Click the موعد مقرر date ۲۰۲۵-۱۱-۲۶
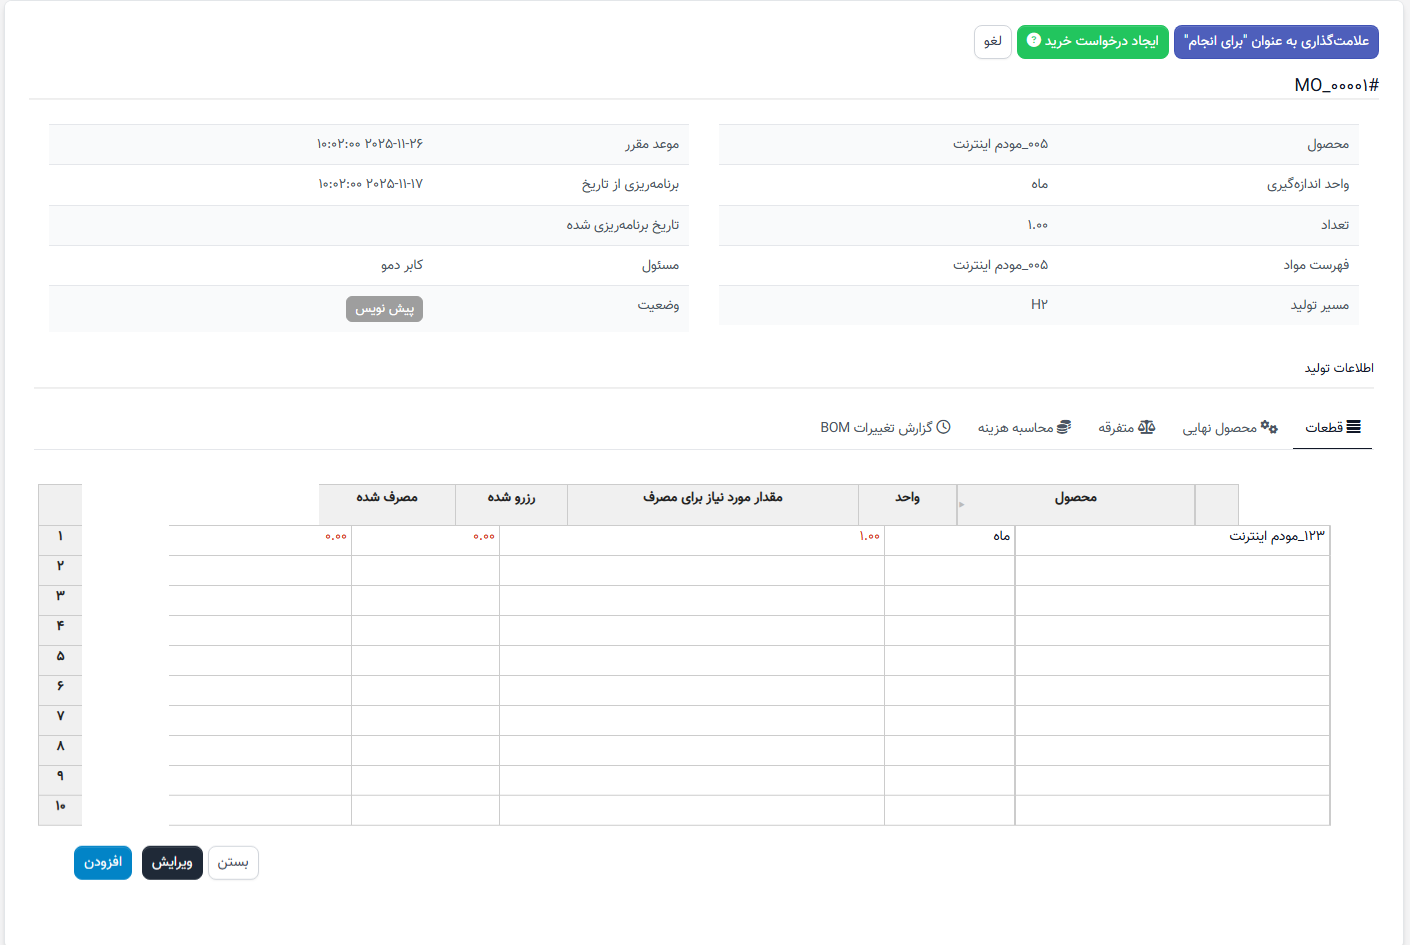The width and height of the screenshot is (1410, 945). pos(370,144)
